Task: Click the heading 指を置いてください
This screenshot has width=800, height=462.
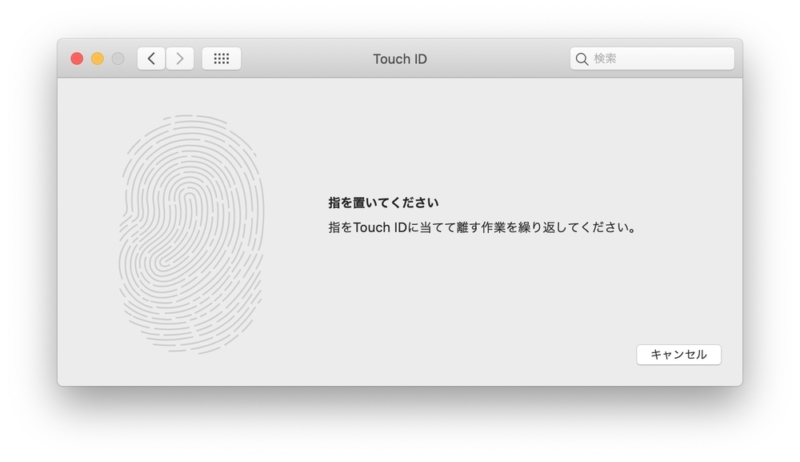Action: point(383,202)
